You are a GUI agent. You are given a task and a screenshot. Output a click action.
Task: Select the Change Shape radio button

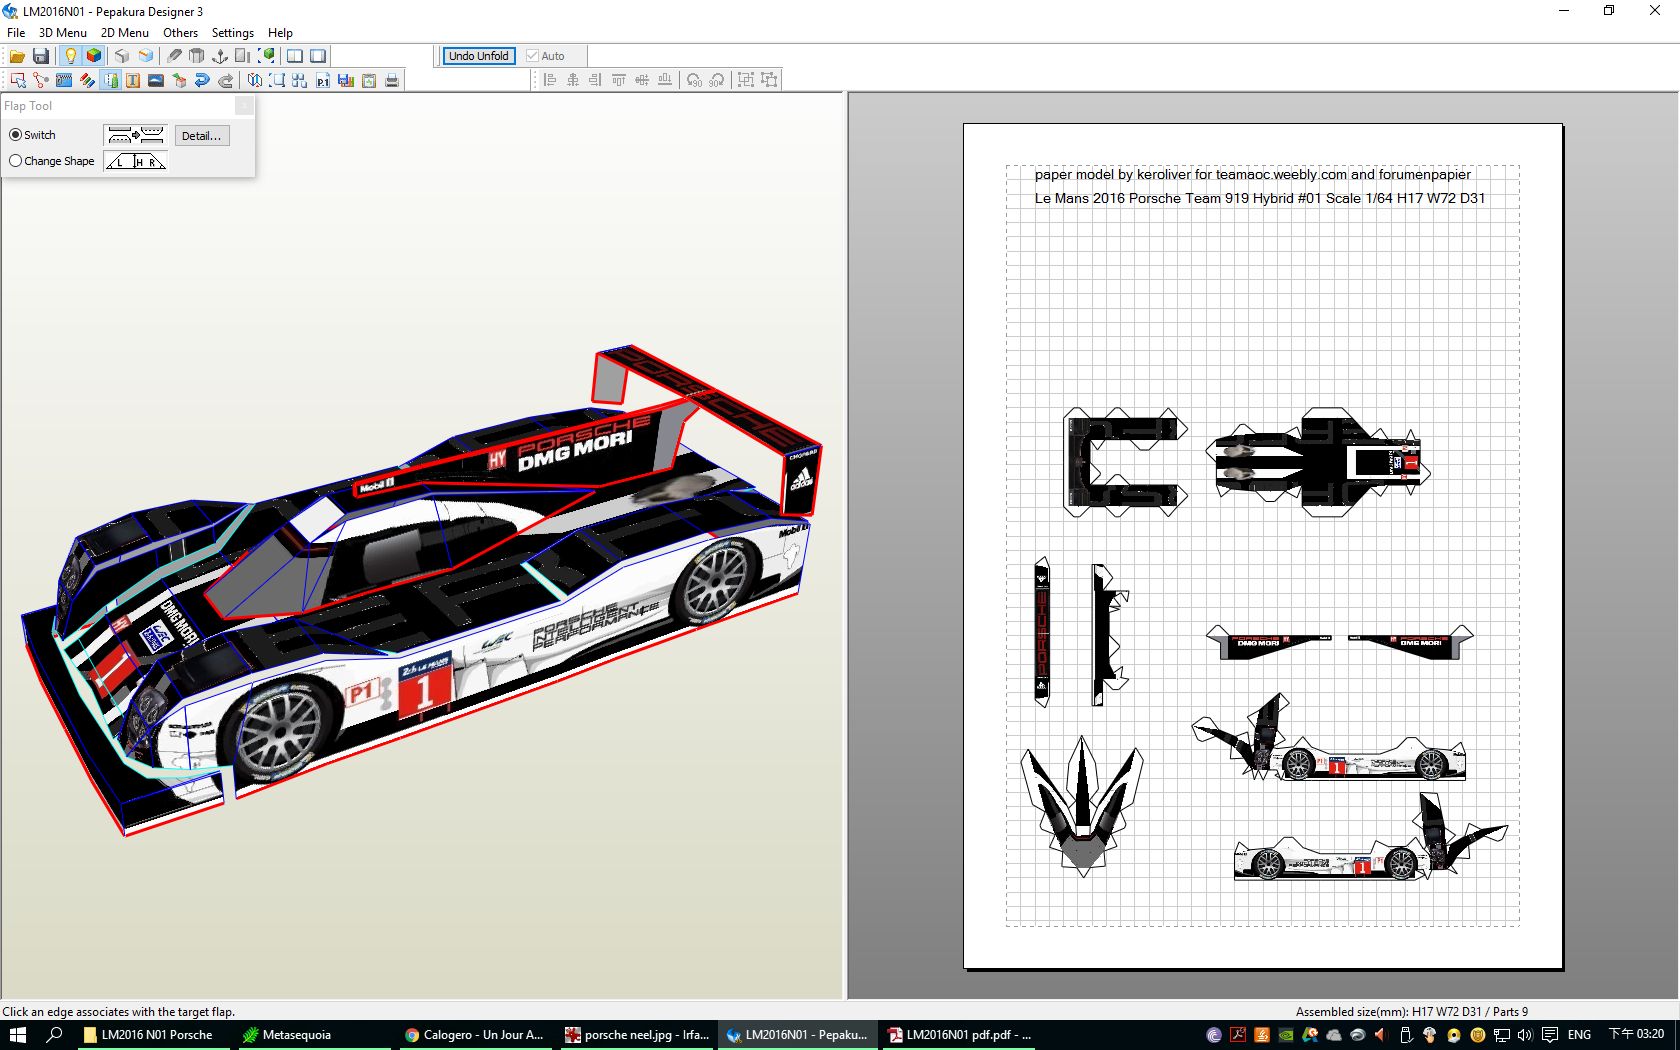(x=16, y=161)
